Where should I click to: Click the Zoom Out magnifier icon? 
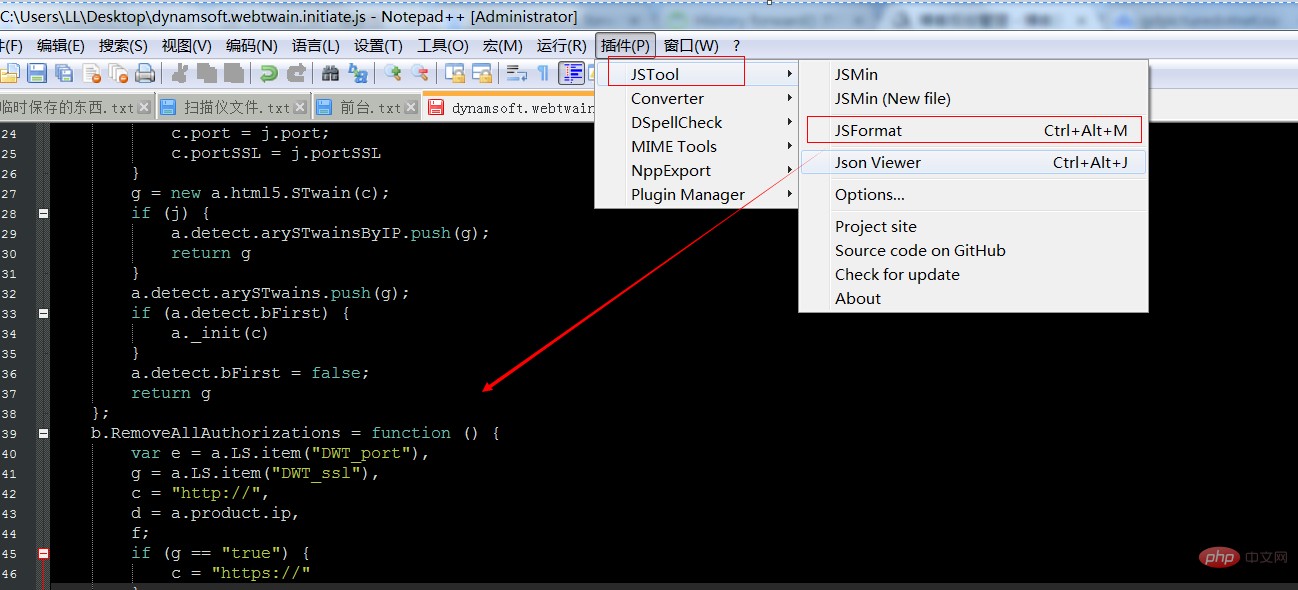click(420, 73)
